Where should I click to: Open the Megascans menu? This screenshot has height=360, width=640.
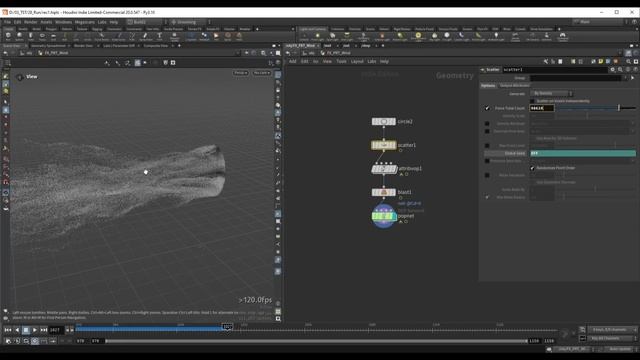84,22
